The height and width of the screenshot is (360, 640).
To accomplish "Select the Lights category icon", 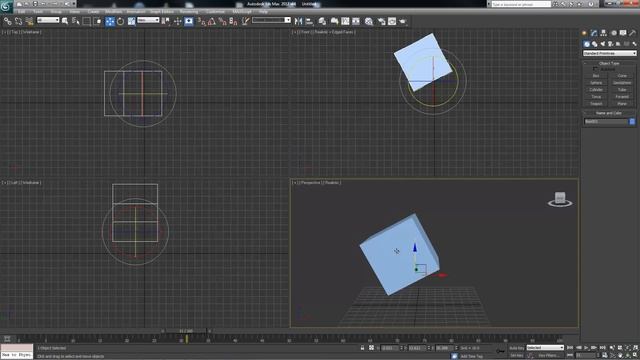I will pos(603,44).
